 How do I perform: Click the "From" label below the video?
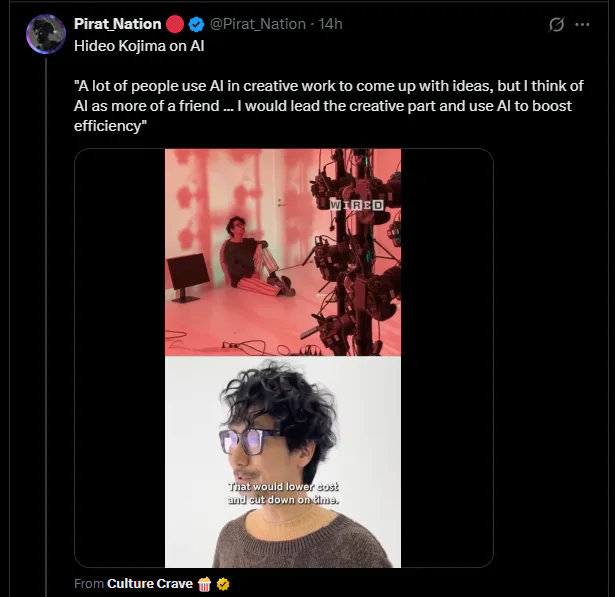(x=89, y=583)
